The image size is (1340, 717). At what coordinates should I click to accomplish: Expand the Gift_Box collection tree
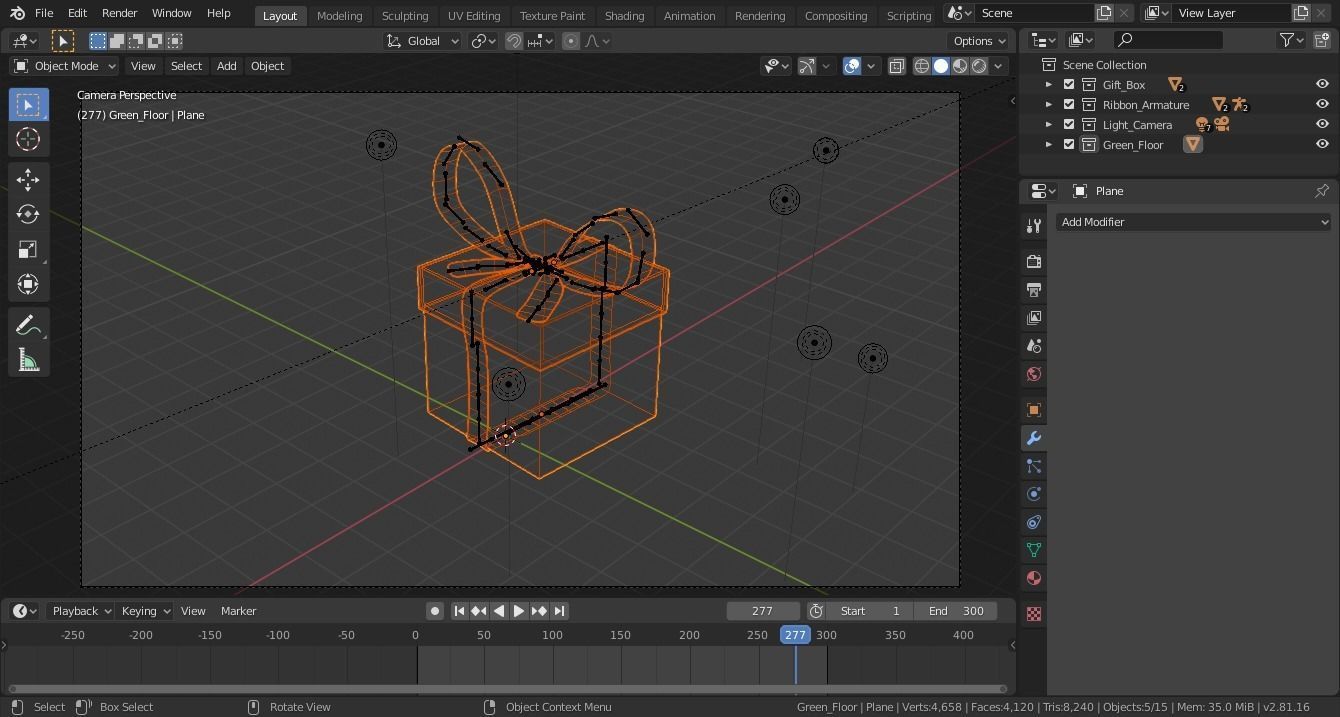click(x=1049, y=85)
